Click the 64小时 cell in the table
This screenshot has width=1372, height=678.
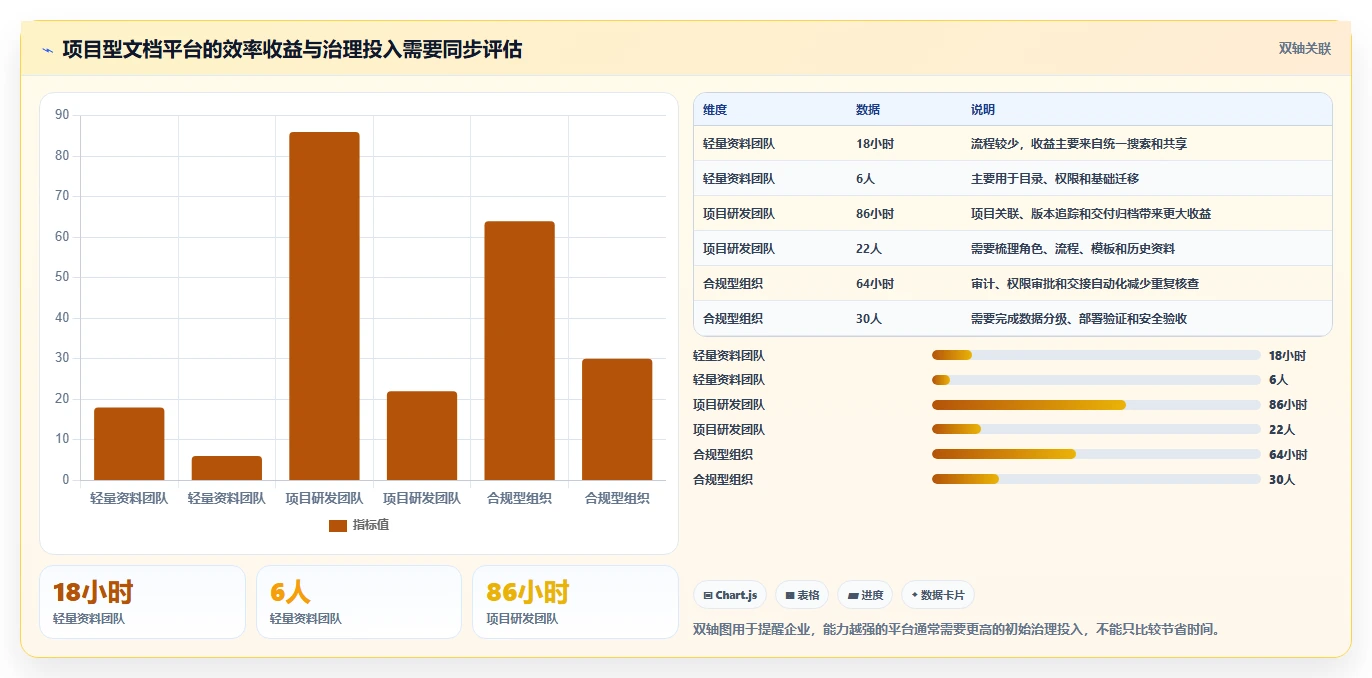[875, 284]
